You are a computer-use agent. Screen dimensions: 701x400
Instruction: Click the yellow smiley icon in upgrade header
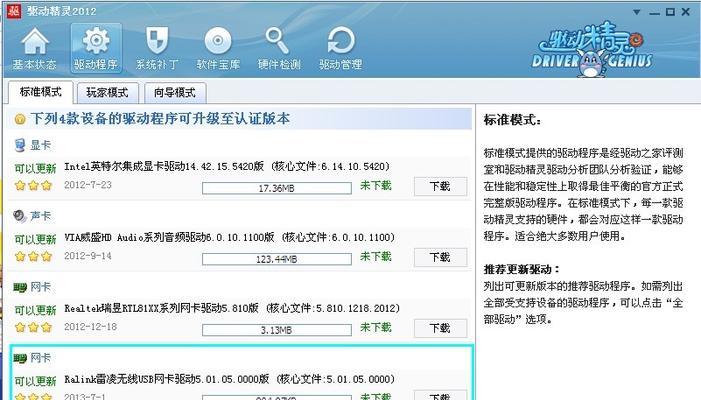click(x=20, y=119)
